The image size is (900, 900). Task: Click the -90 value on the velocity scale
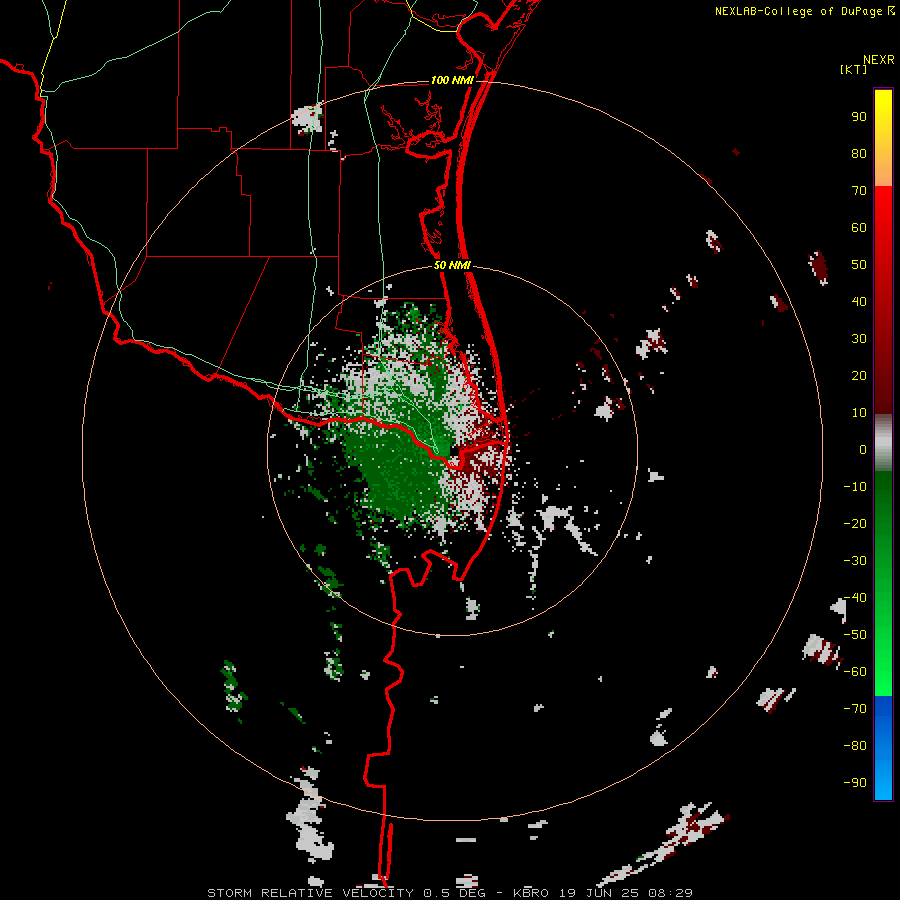(x=855, y=783)
